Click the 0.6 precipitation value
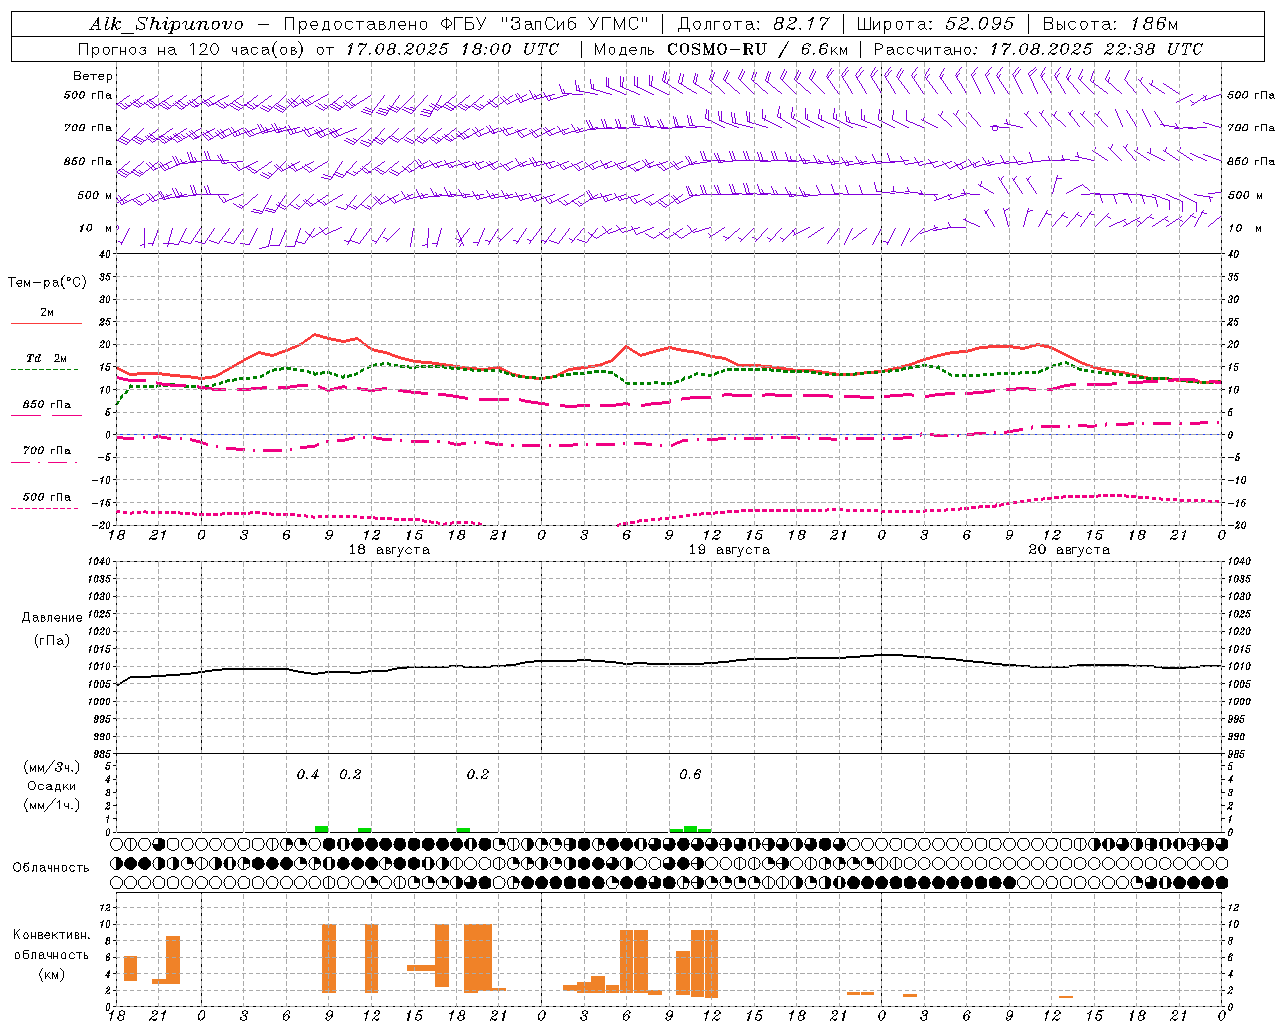 click(x=690, y=775)
